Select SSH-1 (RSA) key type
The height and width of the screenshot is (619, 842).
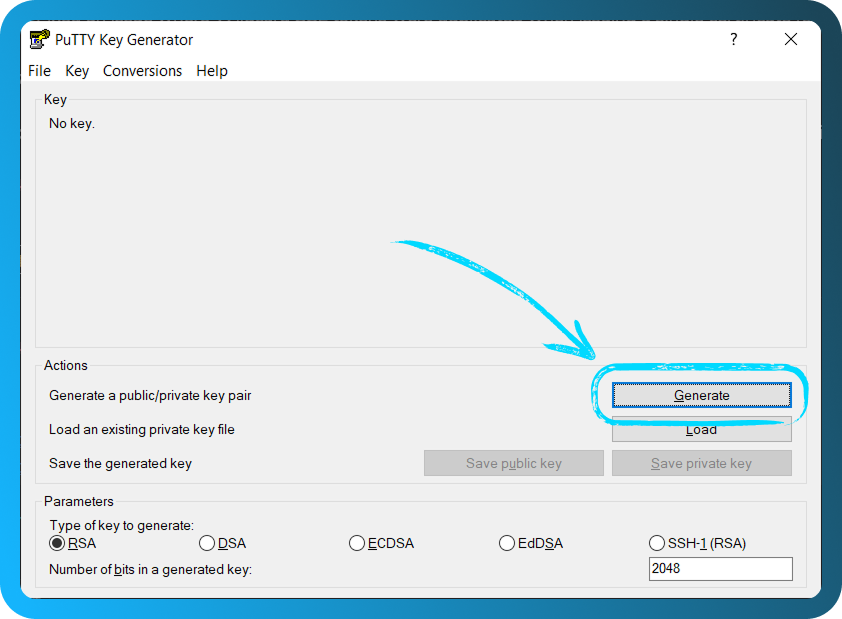(x=657, y=543)
